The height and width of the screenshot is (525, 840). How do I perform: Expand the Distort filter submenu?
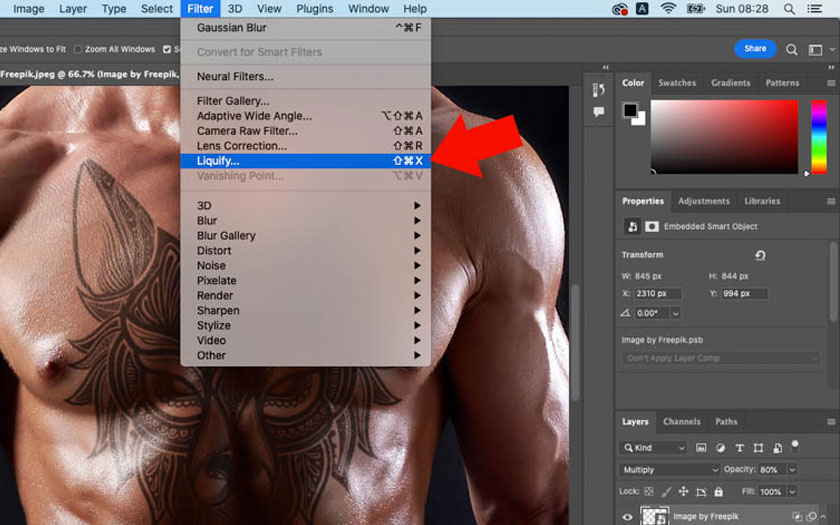305,251
